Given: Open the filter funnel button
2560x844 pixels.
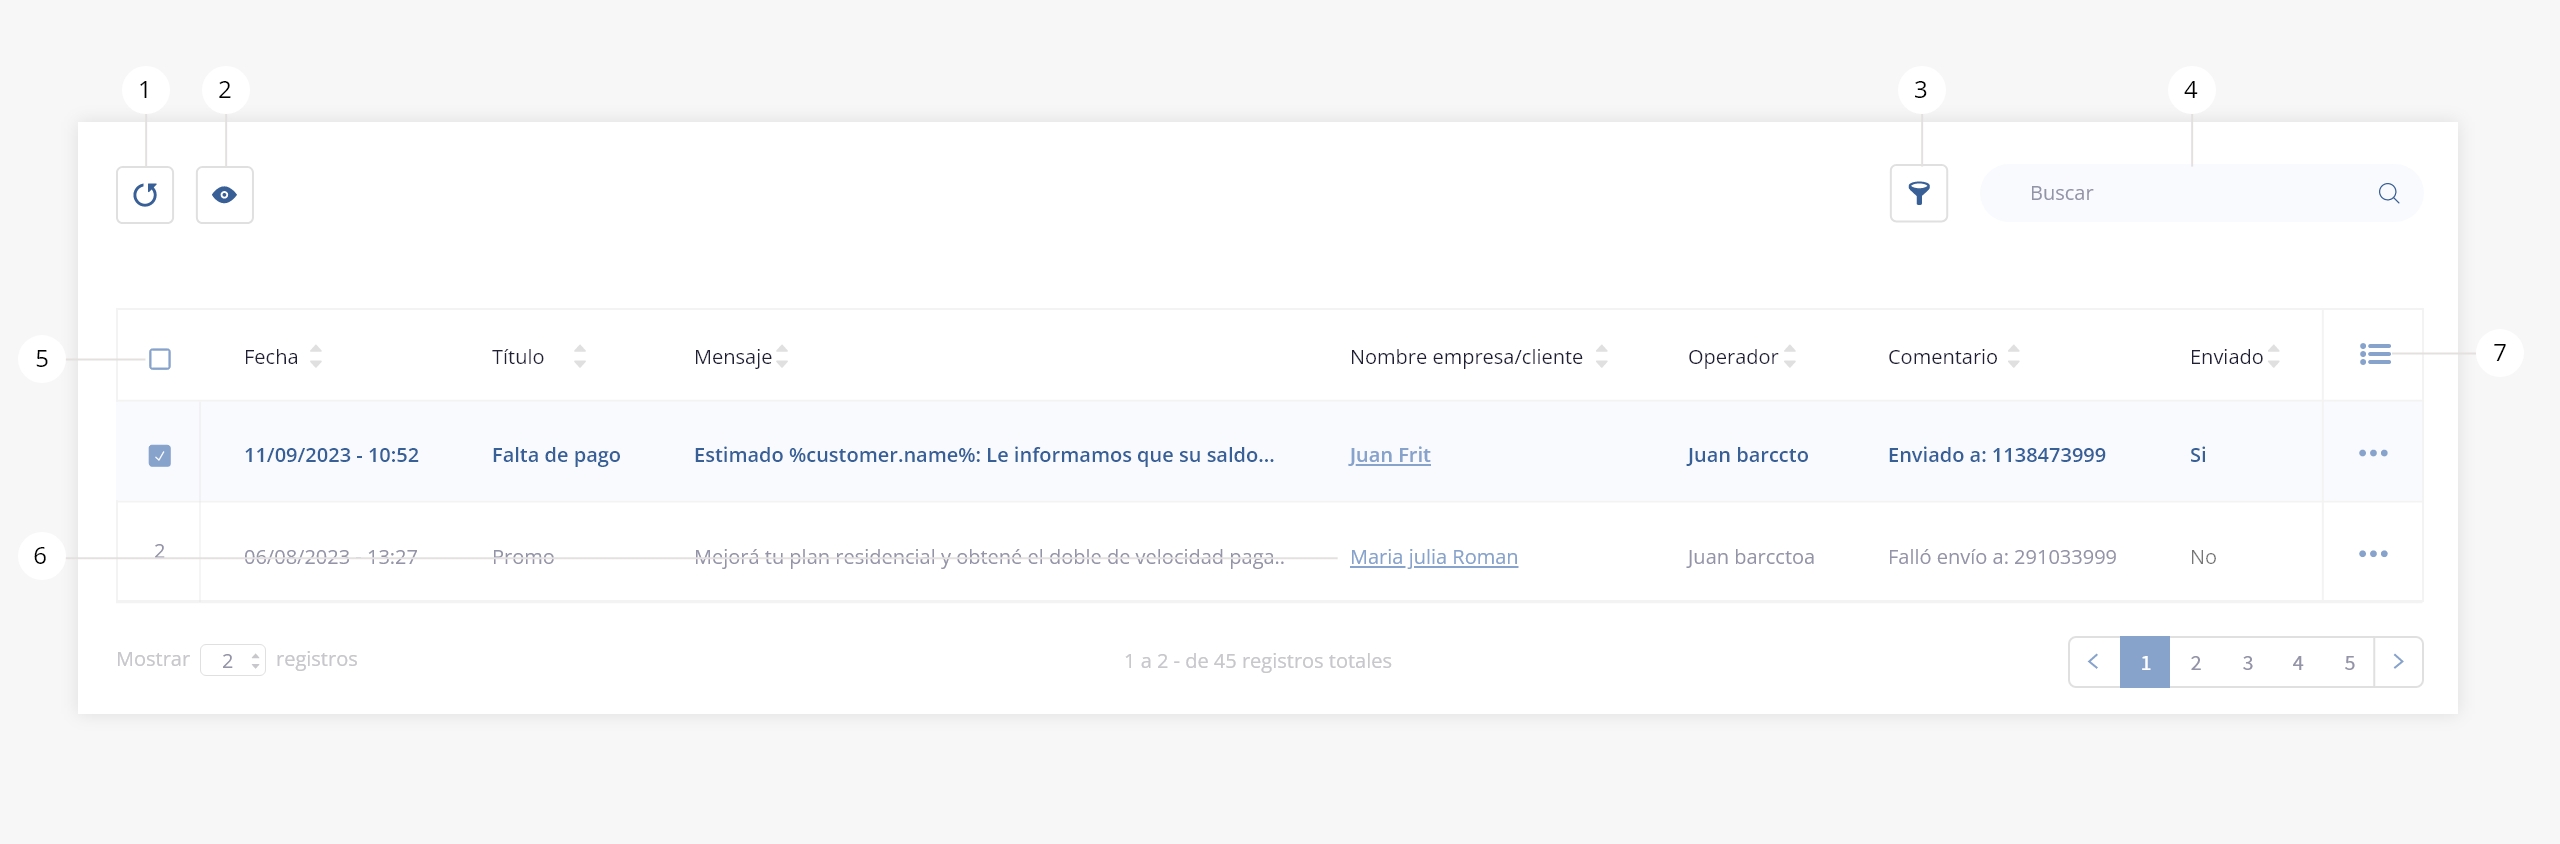Looking at the screenshot, I should point(1918,193).
